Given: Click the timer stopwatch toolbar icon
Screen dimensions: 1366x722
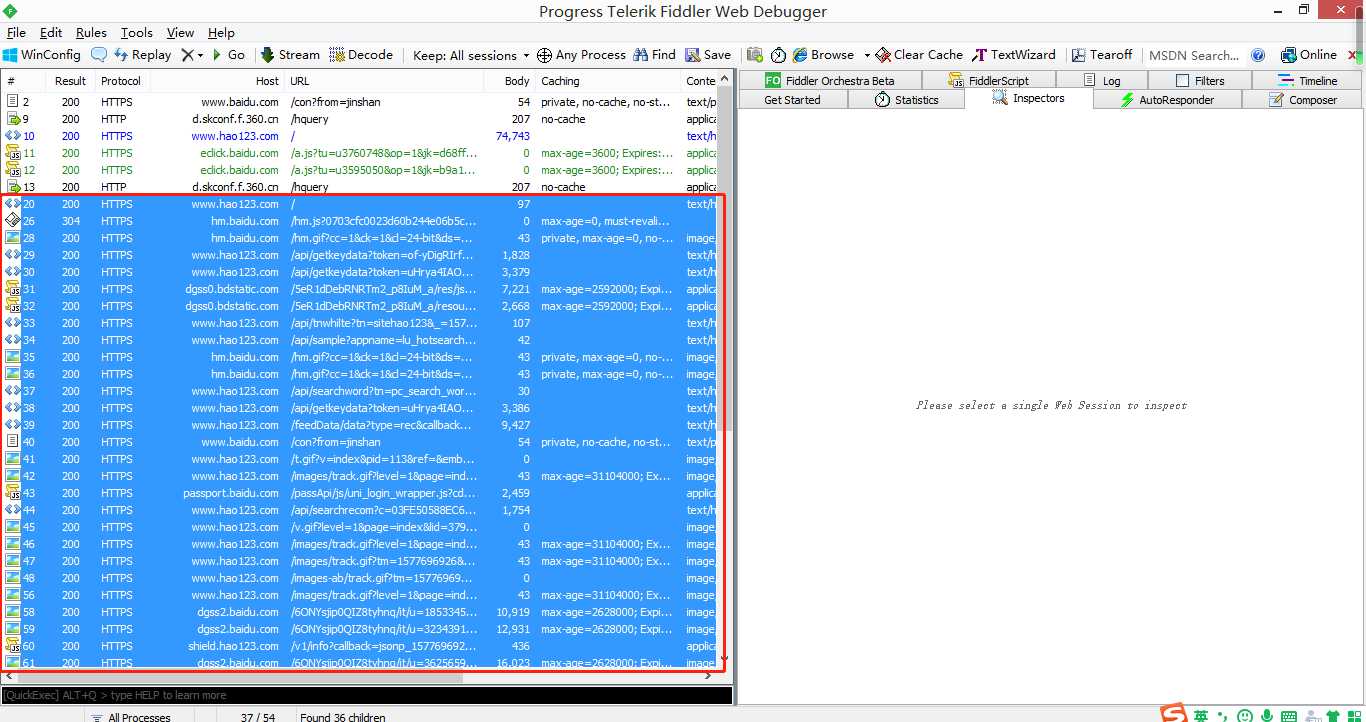Looking at the screenshot, I should pos(778,55).
